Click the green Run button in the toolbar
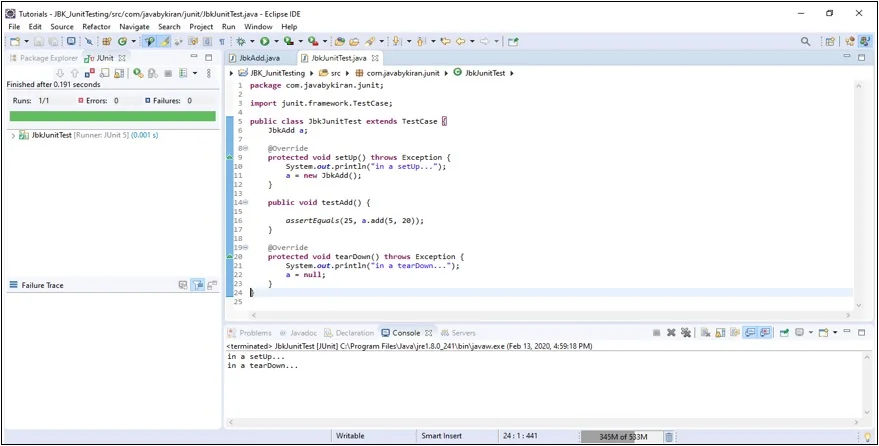879x446 pixels. coord(265,41)
